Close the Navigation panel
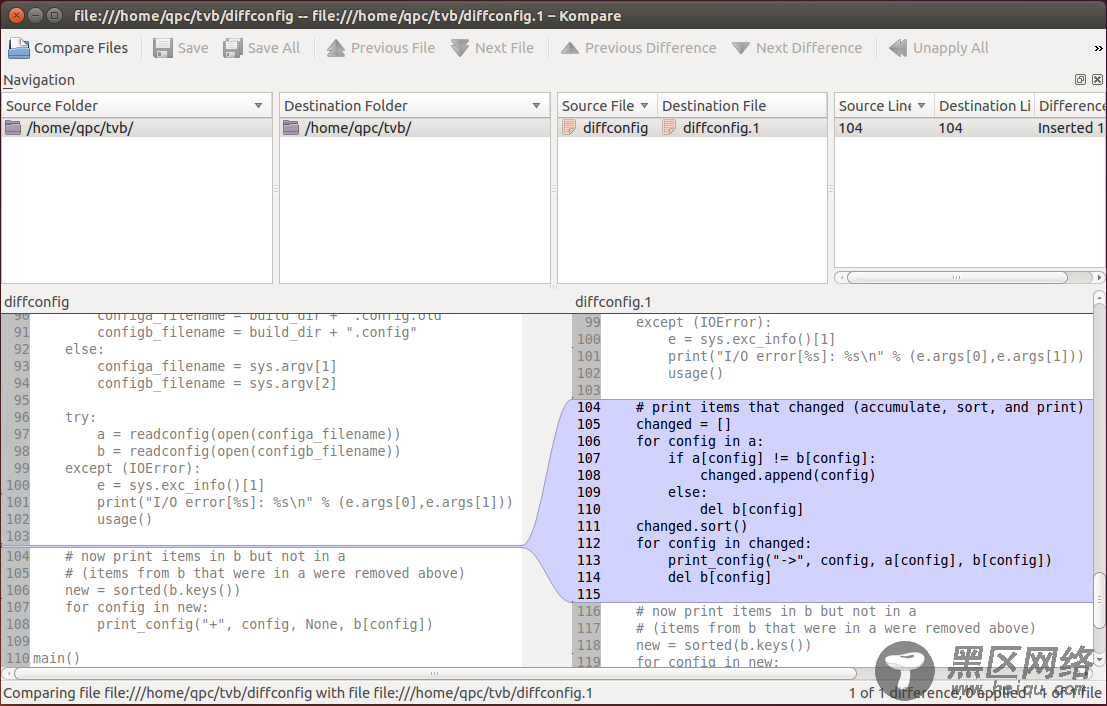 pyautogui.click(x=1097, y=80)
